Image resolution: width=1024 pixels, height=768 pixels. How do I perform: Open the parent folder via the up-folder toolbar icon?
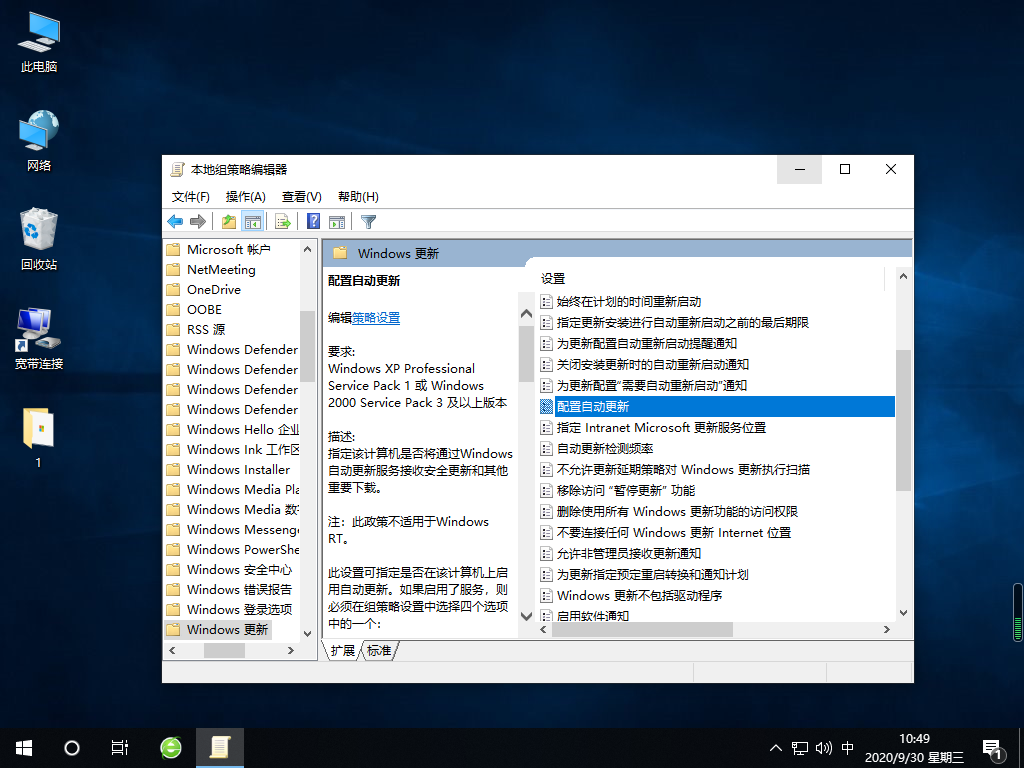(x=229, y=221)
